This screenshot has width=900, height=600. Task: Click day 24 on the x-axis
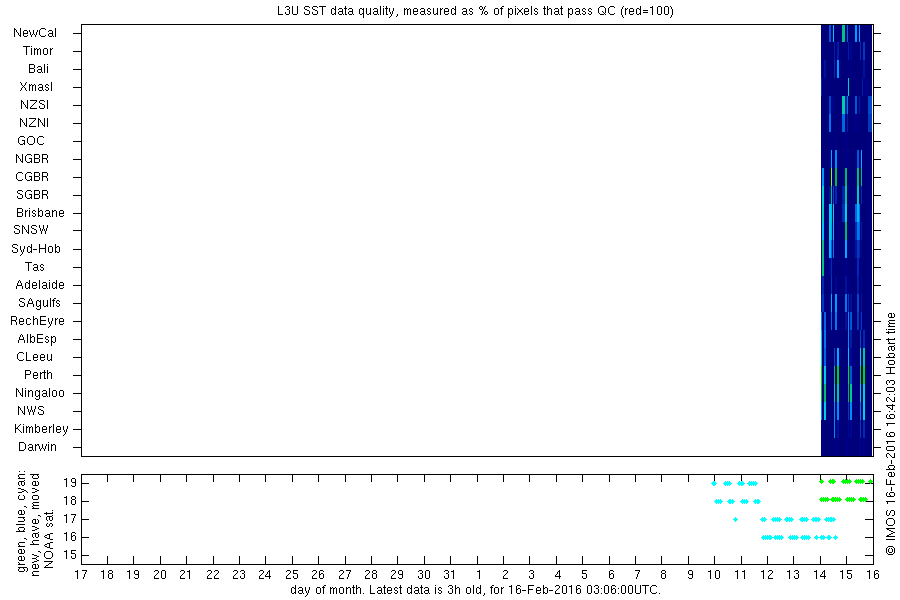pos(265,575)
